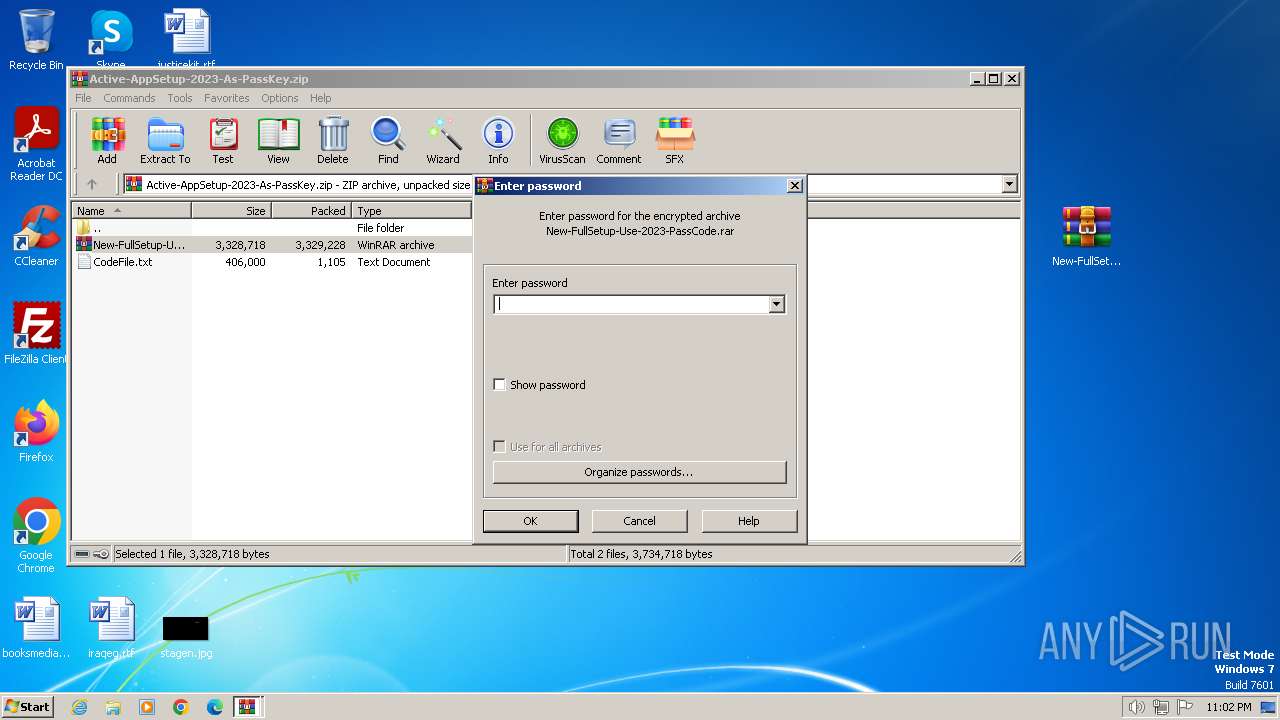Click the WinRAR taskbar button
1280x720 pixels.
247,707
